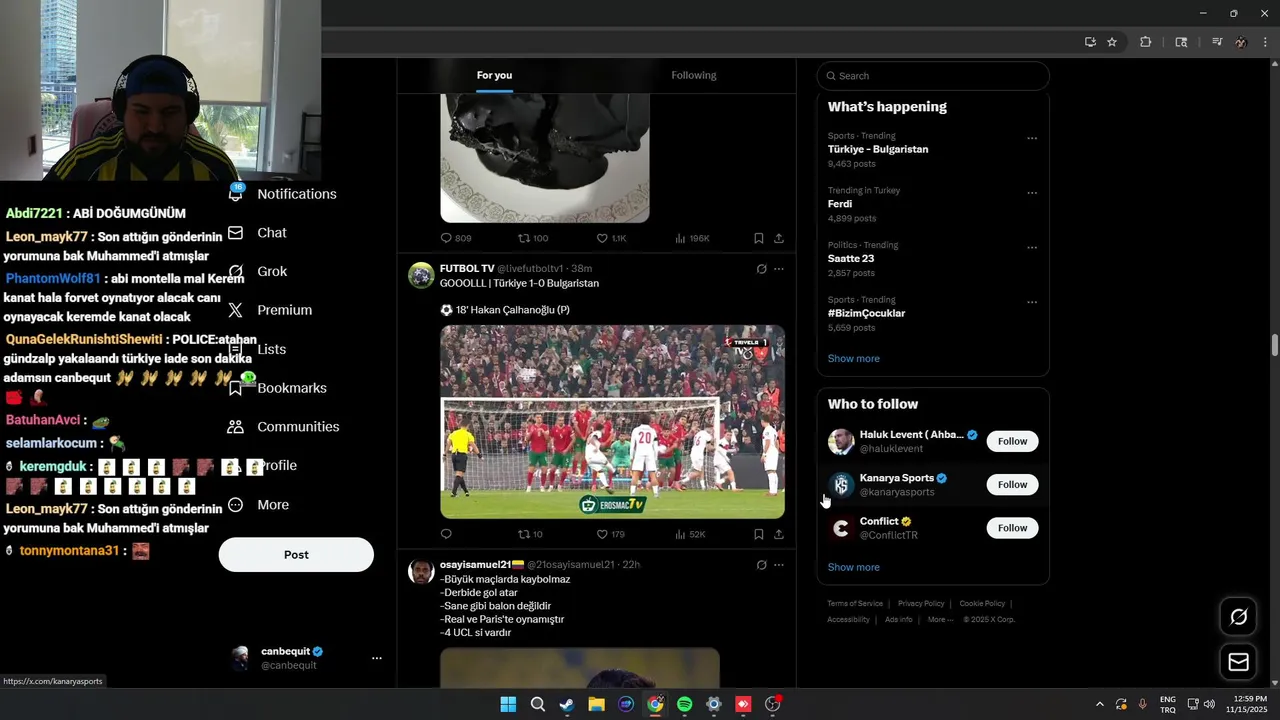Follow Conflict account
The image size is (1280, 720).
(x=1012, y=528)
